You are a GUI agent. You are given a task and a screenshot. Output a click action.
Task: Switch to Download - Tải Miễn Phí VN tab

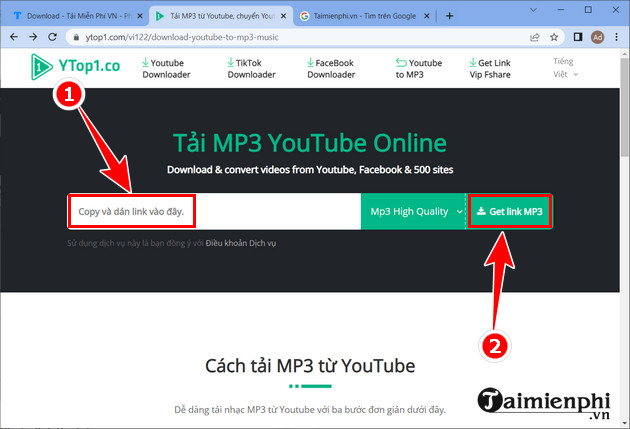click(78, 16)
